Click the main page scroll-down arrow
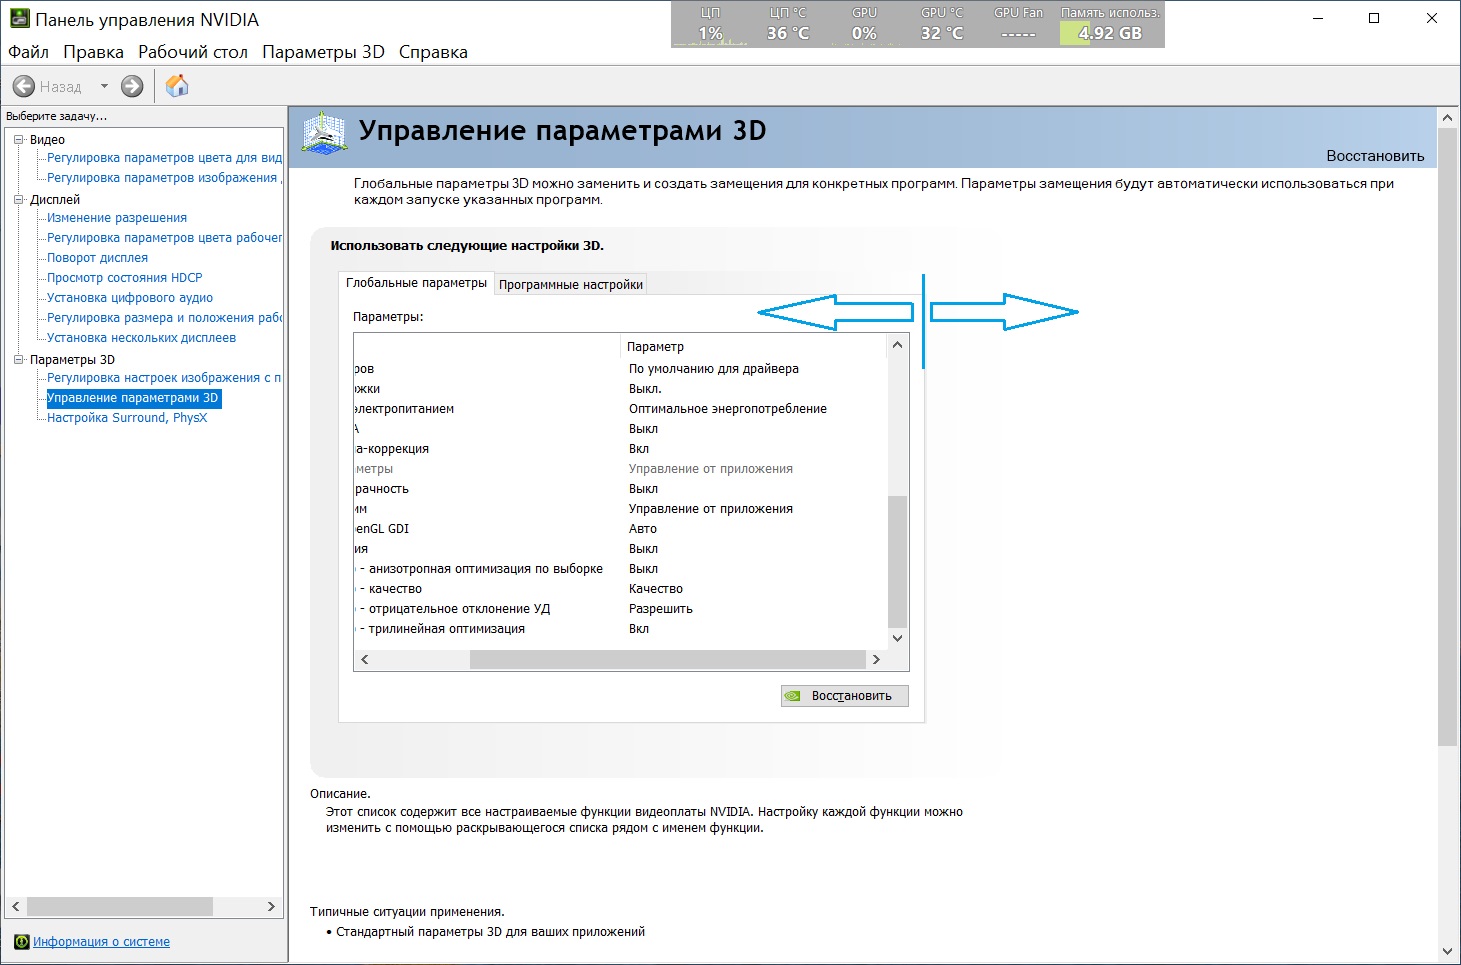 pyautogui.click(x=1447, y=951)
